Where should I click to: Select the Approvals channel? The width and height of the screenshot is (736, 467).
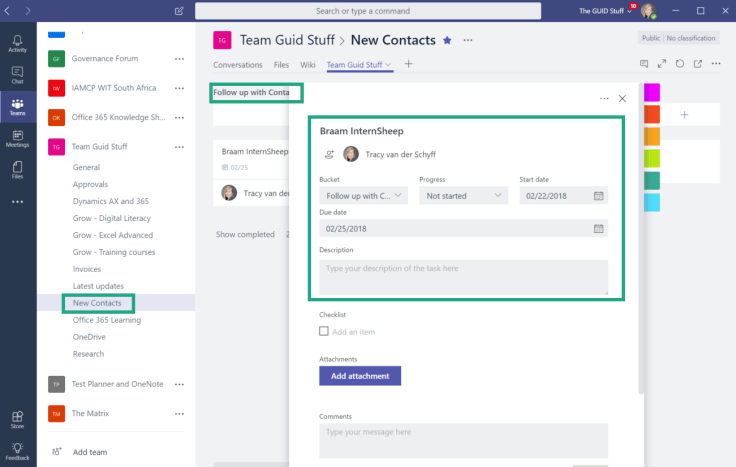pyautogui.click(x=91, y=185)
